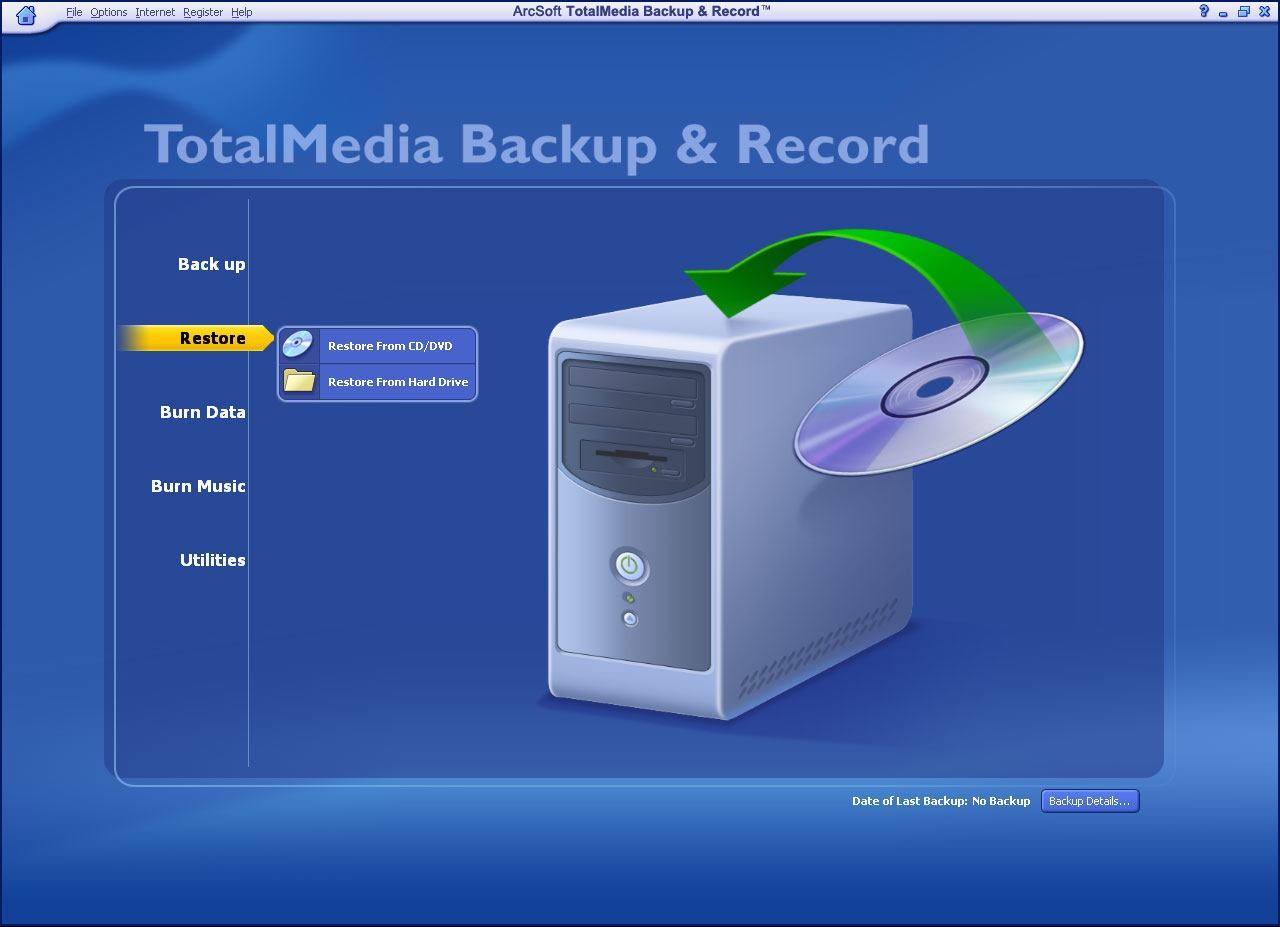This screenshot has width=1280, height=927.
Task: Select the Restore category
Action: 196,338
